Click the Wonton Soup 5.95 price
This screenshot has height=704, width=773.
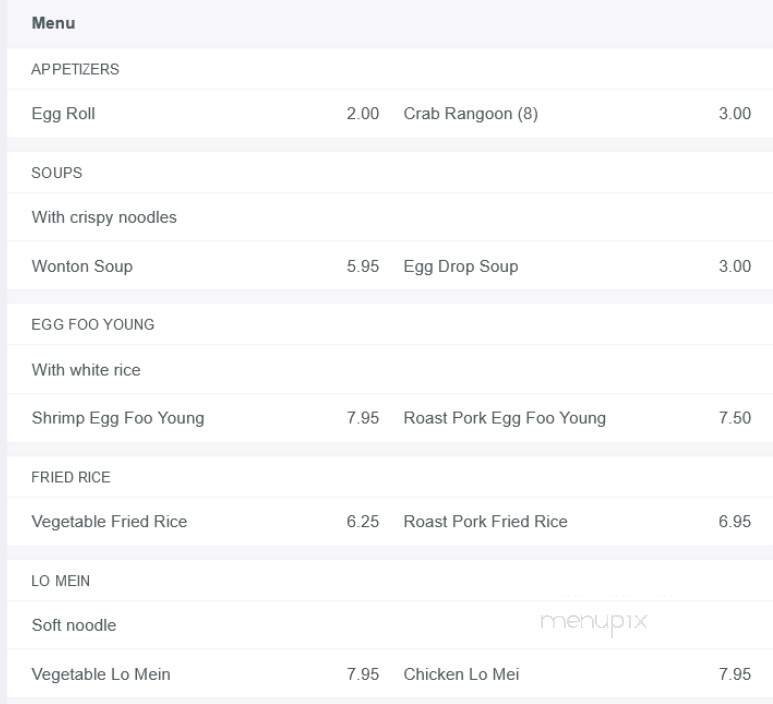(363, 267)
